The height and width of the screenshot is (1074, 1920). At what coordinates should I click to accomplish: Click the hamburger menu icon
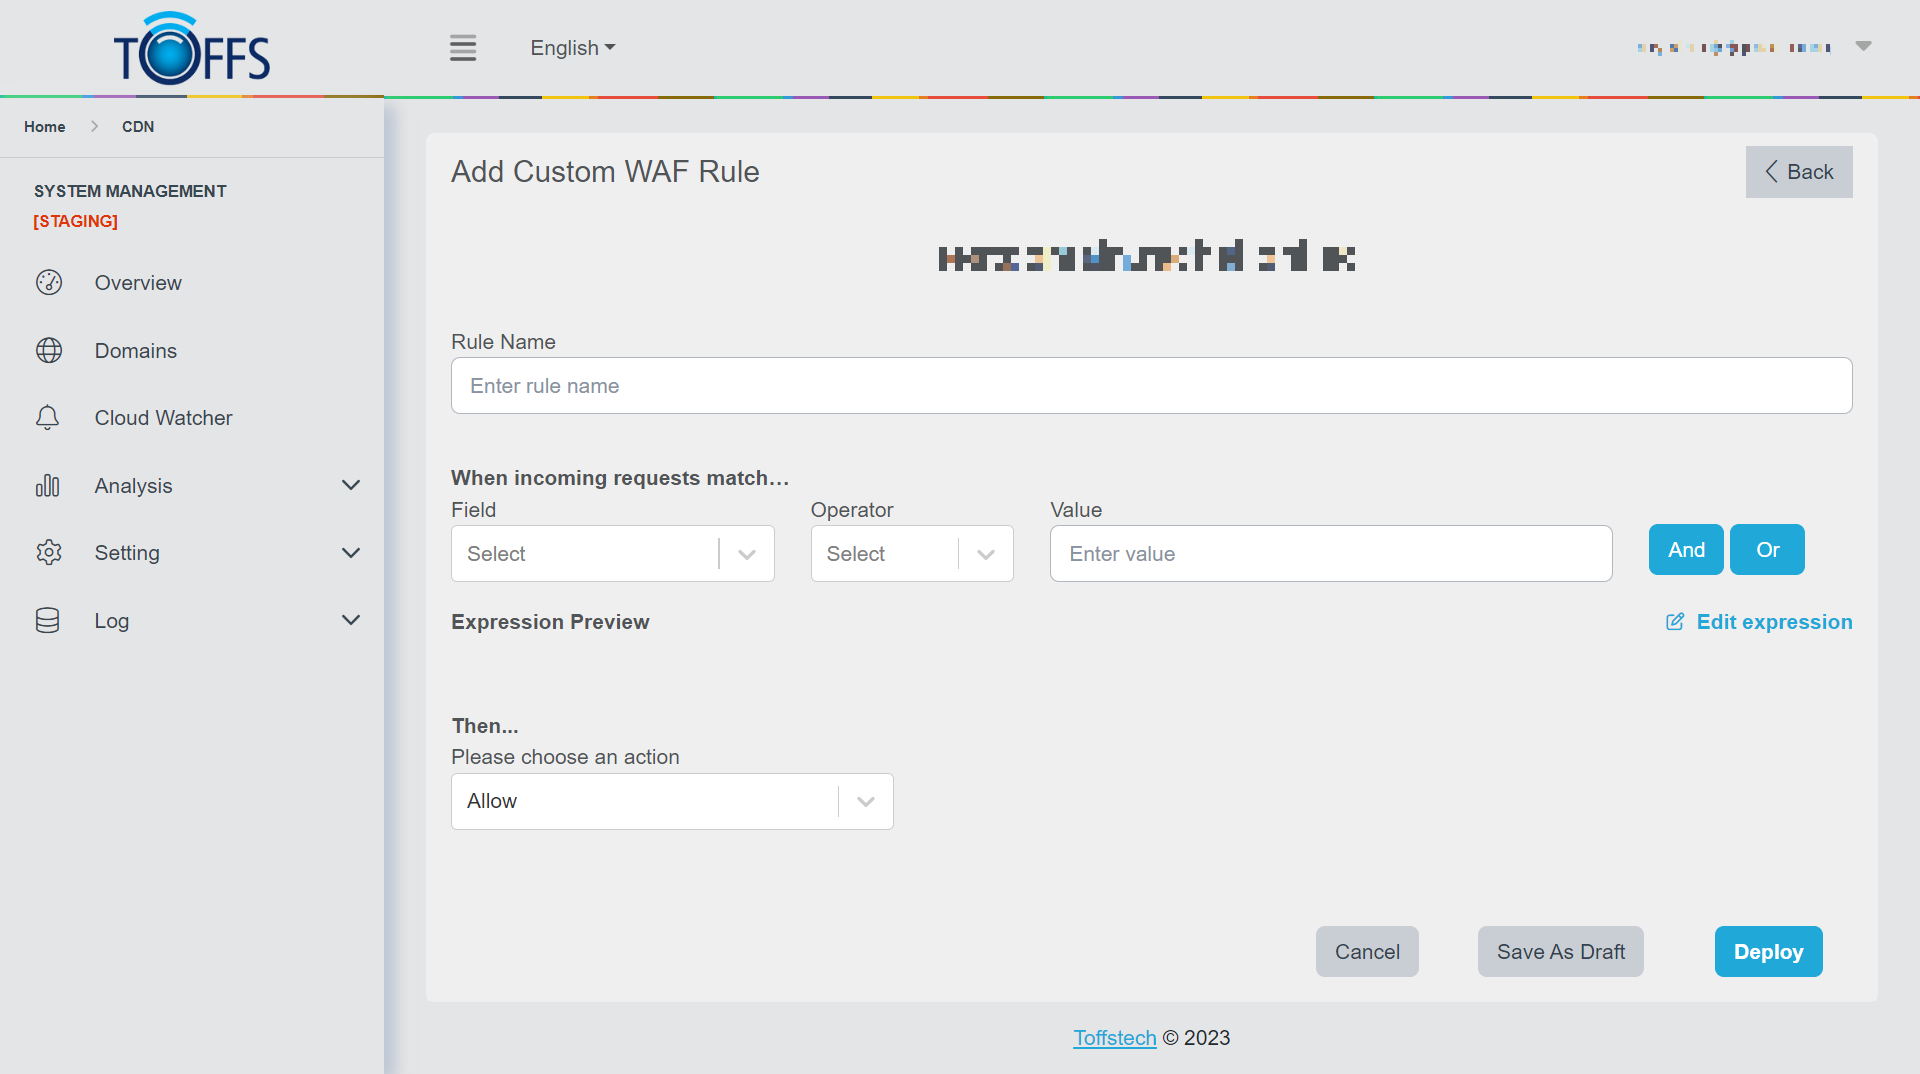pos(462,48)
